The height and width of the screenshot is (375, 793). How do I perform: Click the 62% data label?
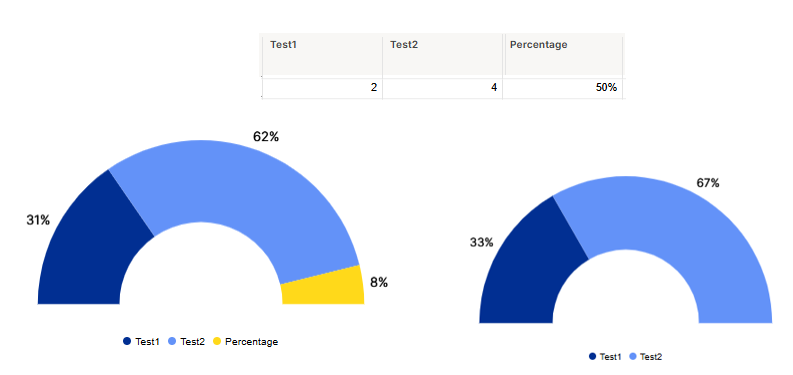point(266,137)
